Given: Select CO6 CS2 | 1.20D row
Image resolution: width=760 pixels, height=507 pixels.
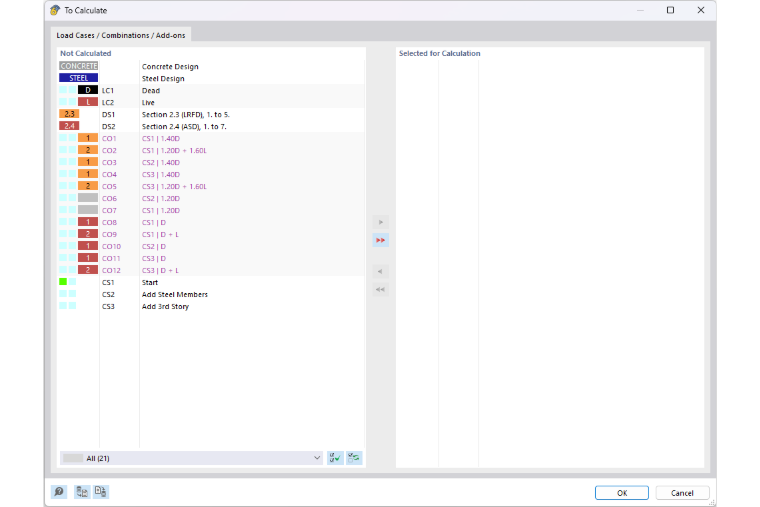Looking at the screenshot, I should click(211, 198).
